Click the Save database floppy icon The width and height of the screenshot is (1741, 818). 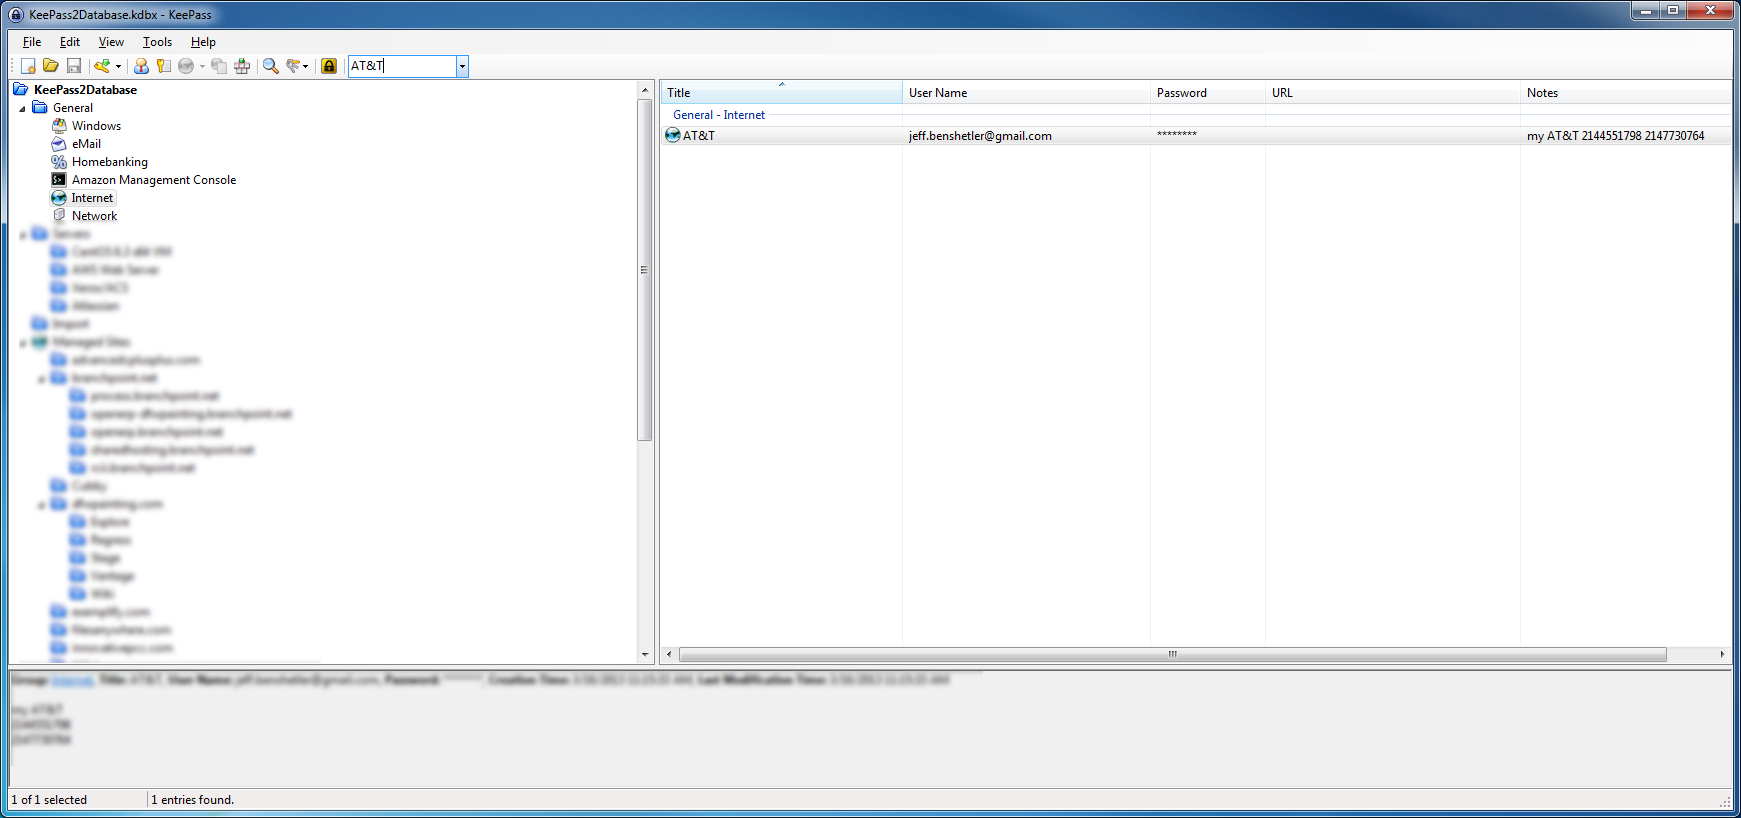pyautogui.click(x=74, y=66)
